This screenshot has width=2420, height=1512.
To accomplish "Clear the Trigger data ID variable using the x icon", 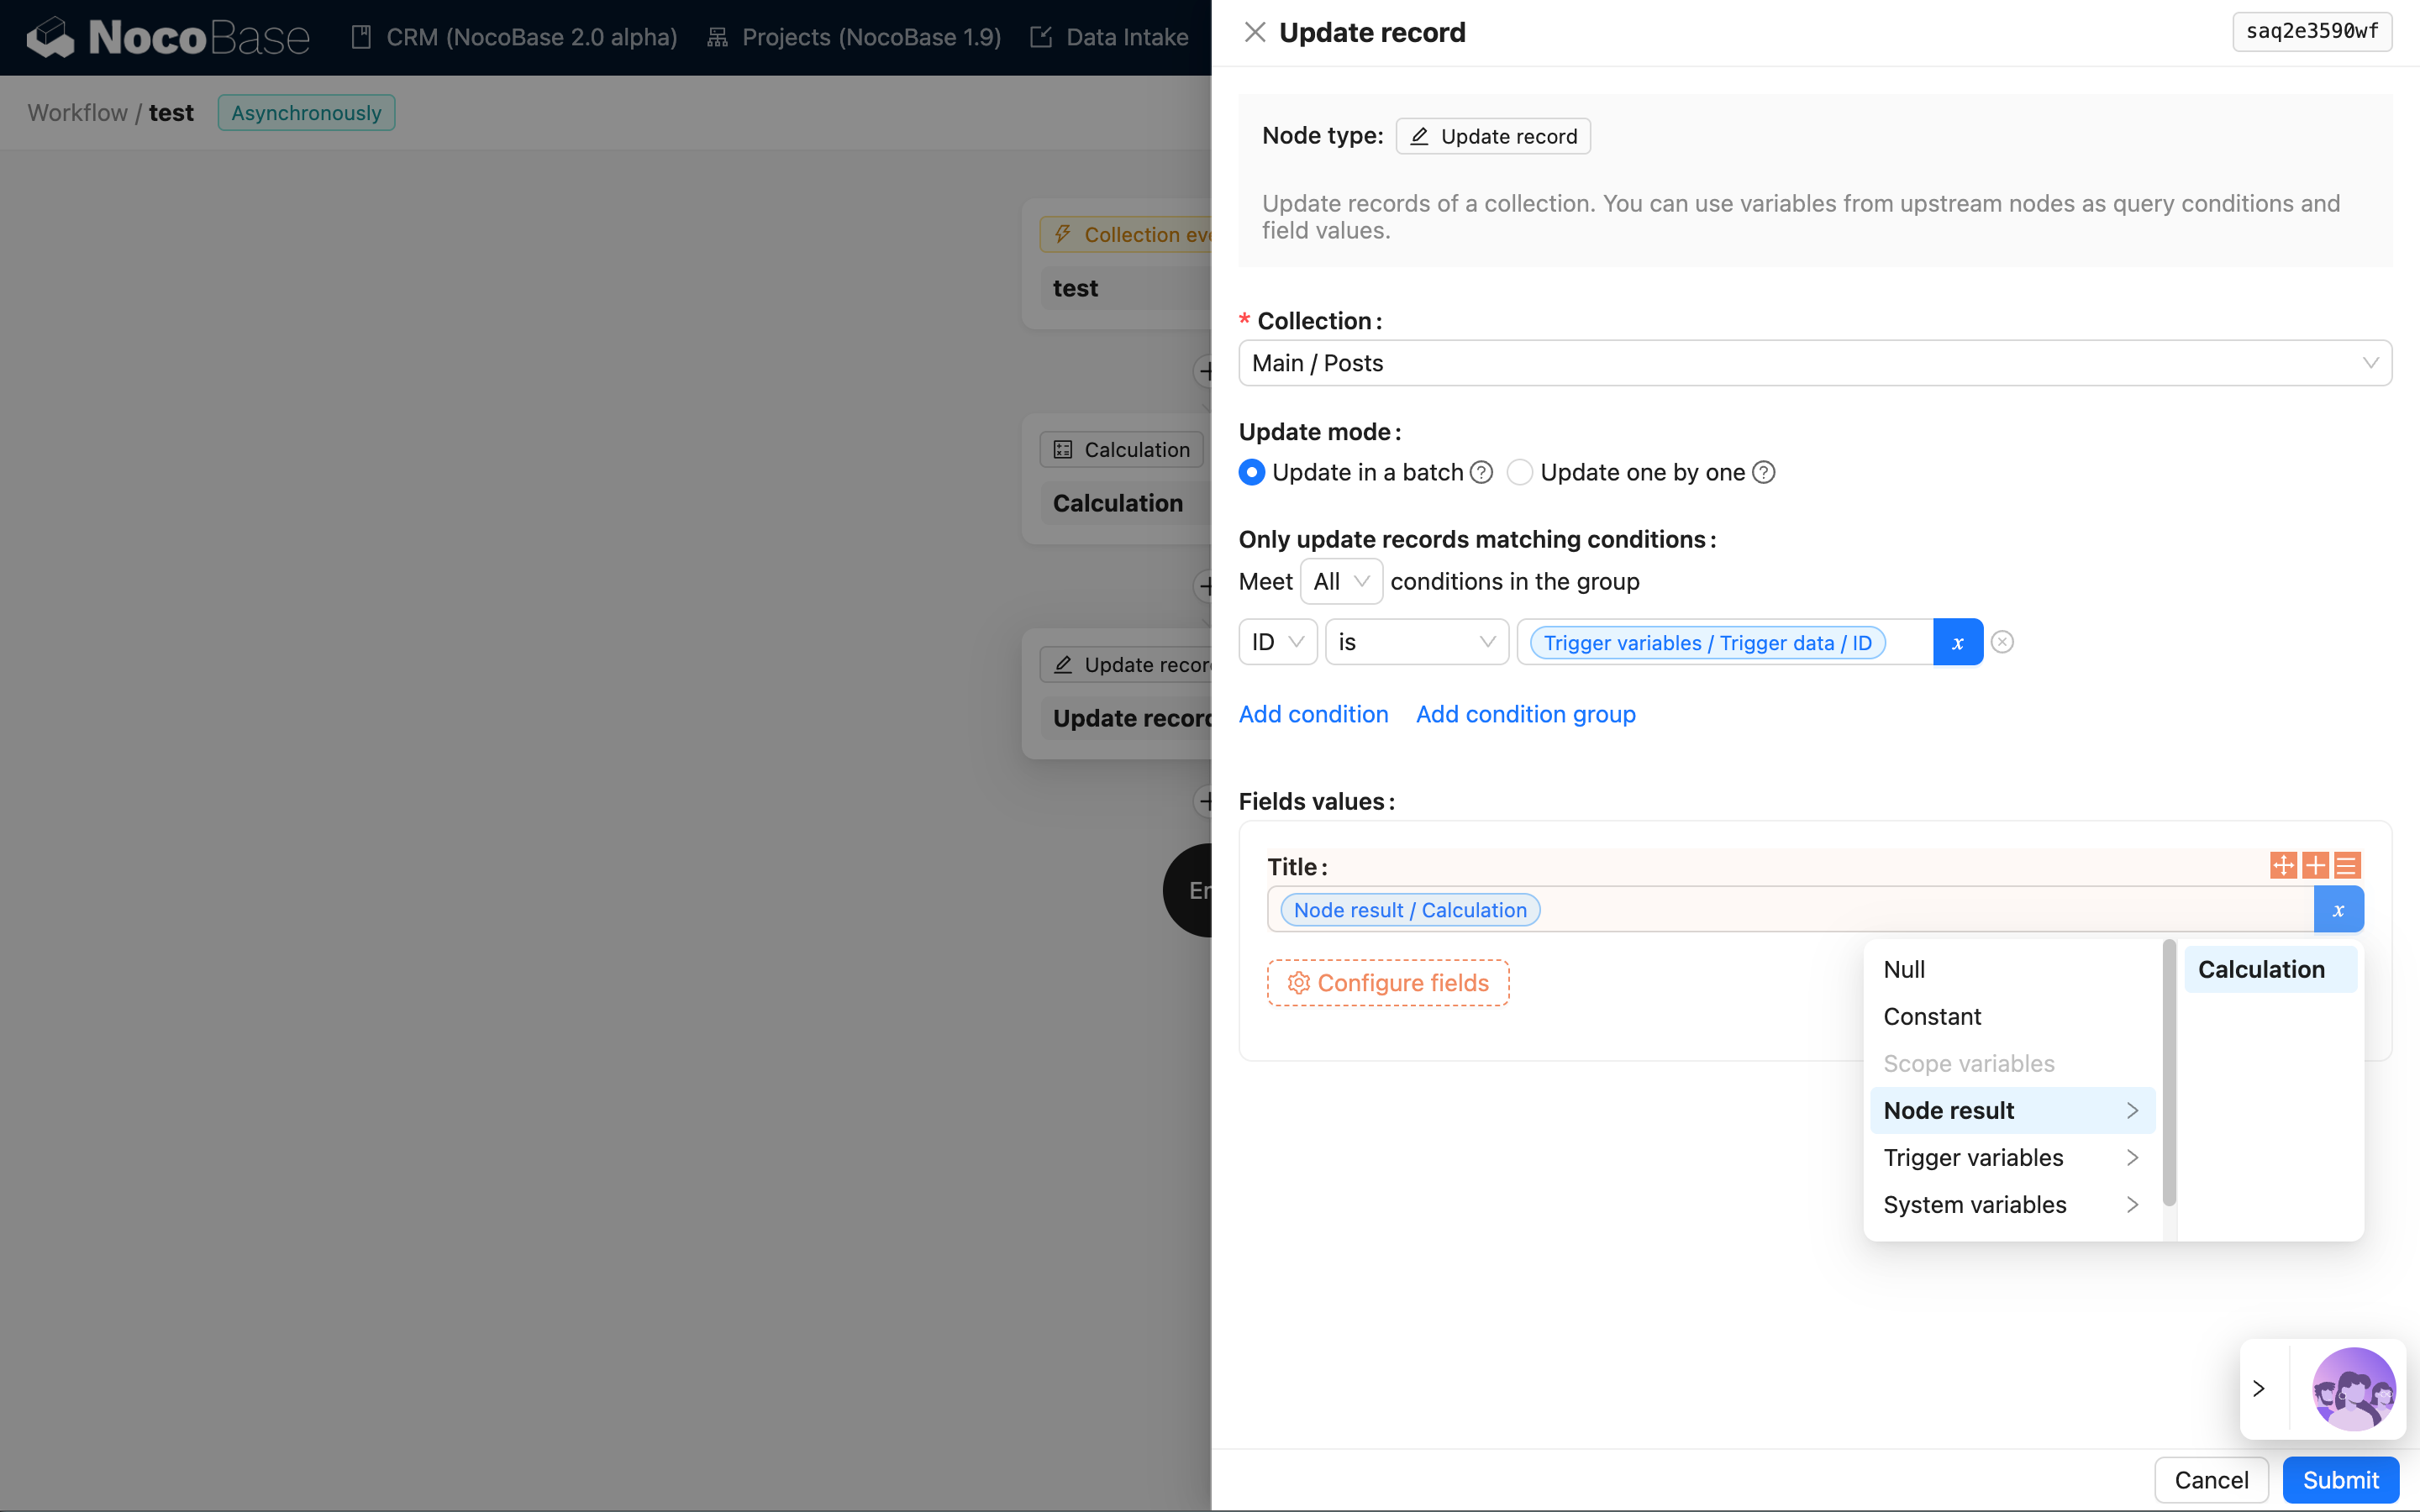I will pos(1957,641).
